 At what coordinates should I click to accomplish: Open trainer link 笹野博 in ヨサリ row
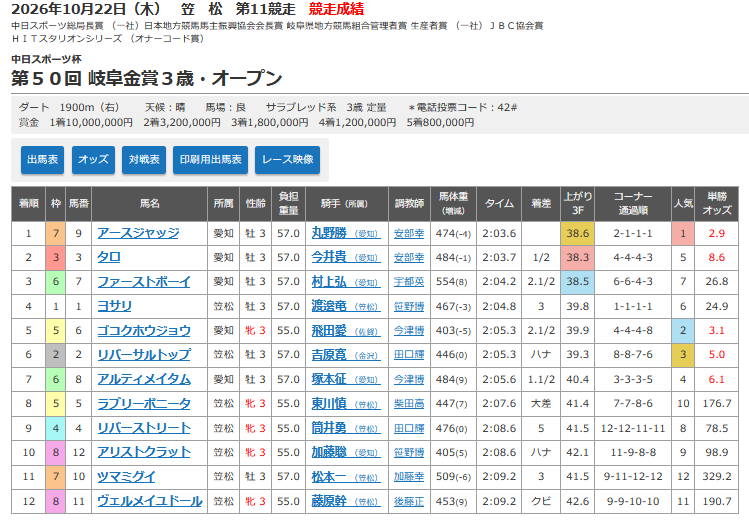[x=409, y=307]
